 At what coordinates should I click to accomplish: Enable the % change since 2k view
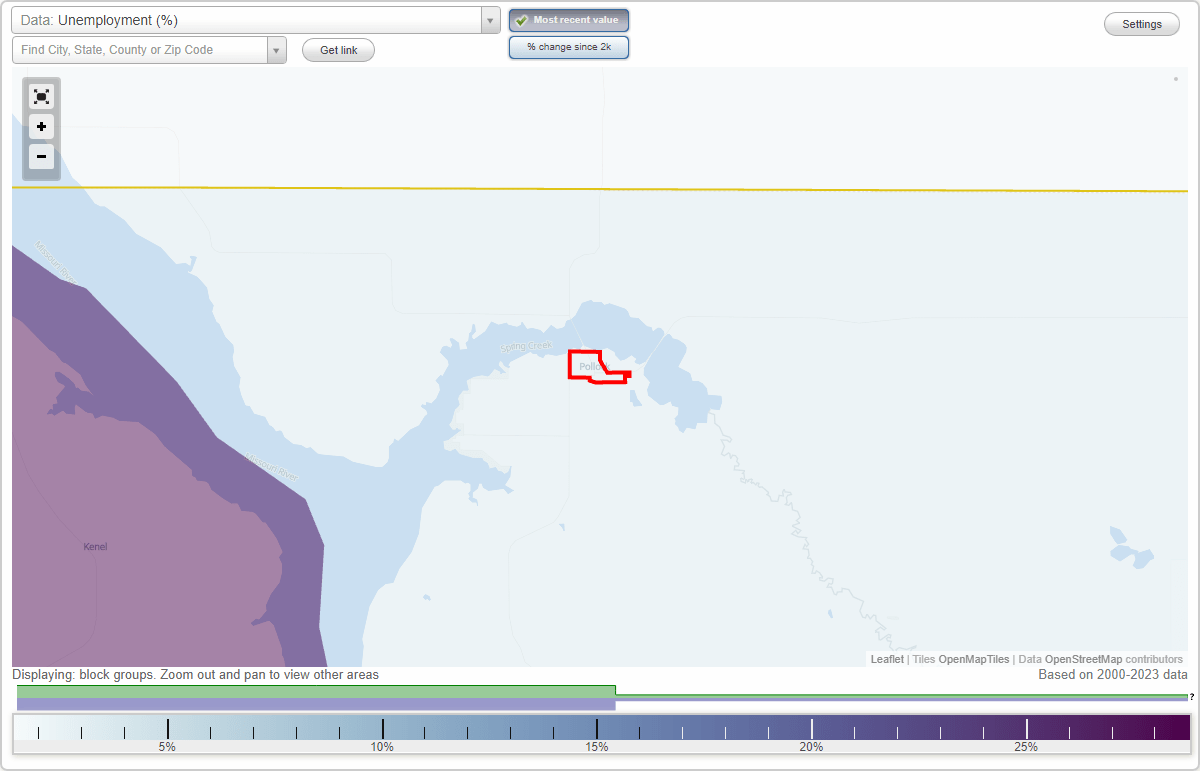coord(569,46)
